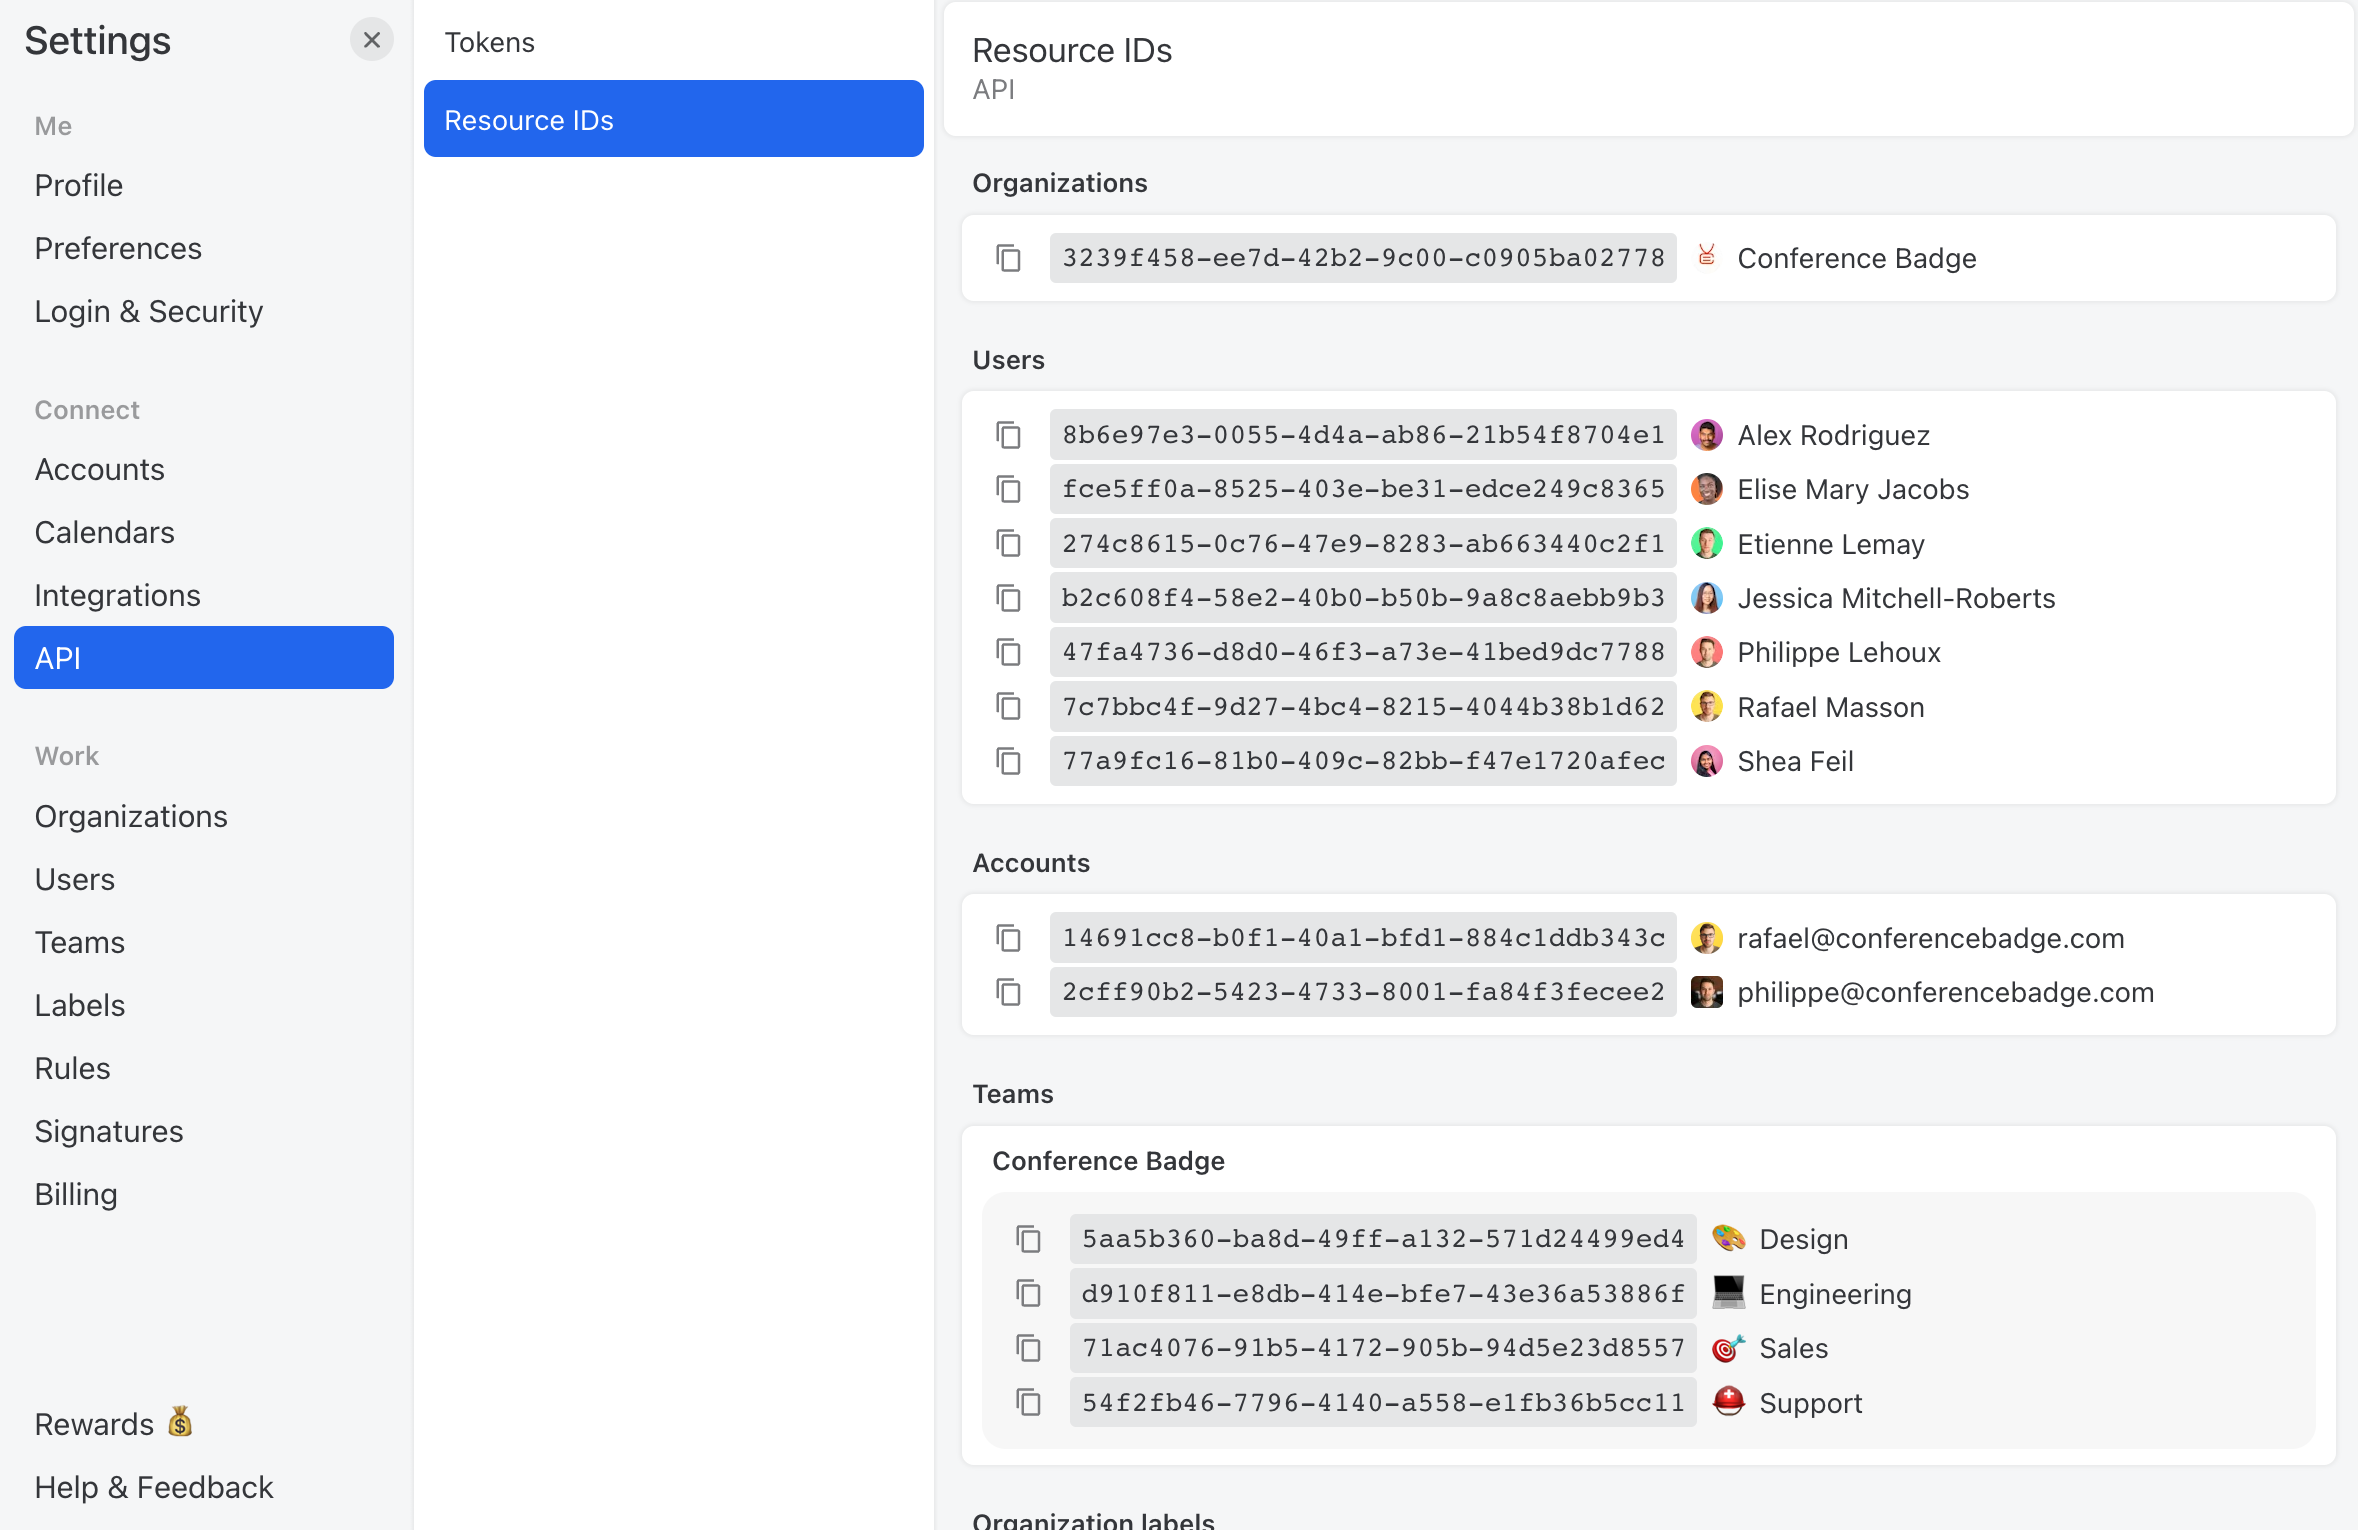Click Philippe Lehoux's avatar
The height and width of the screenshot is (1530, 2358).
point(1706,652)
